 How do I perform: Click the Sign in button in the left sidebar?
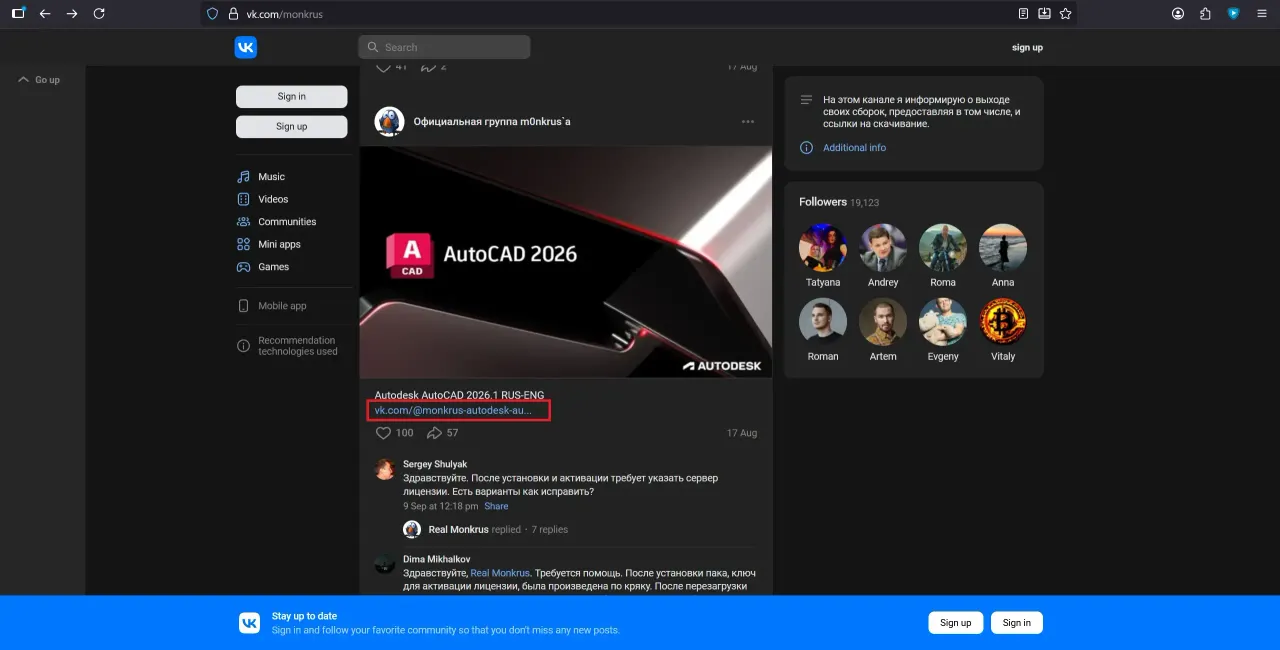tap(292, 97)
